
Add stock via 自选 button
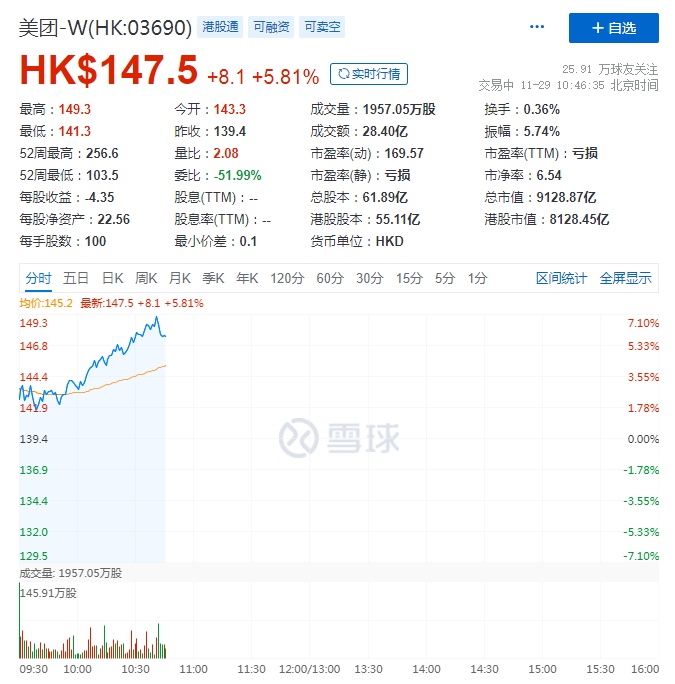click(x=613, y=28)
